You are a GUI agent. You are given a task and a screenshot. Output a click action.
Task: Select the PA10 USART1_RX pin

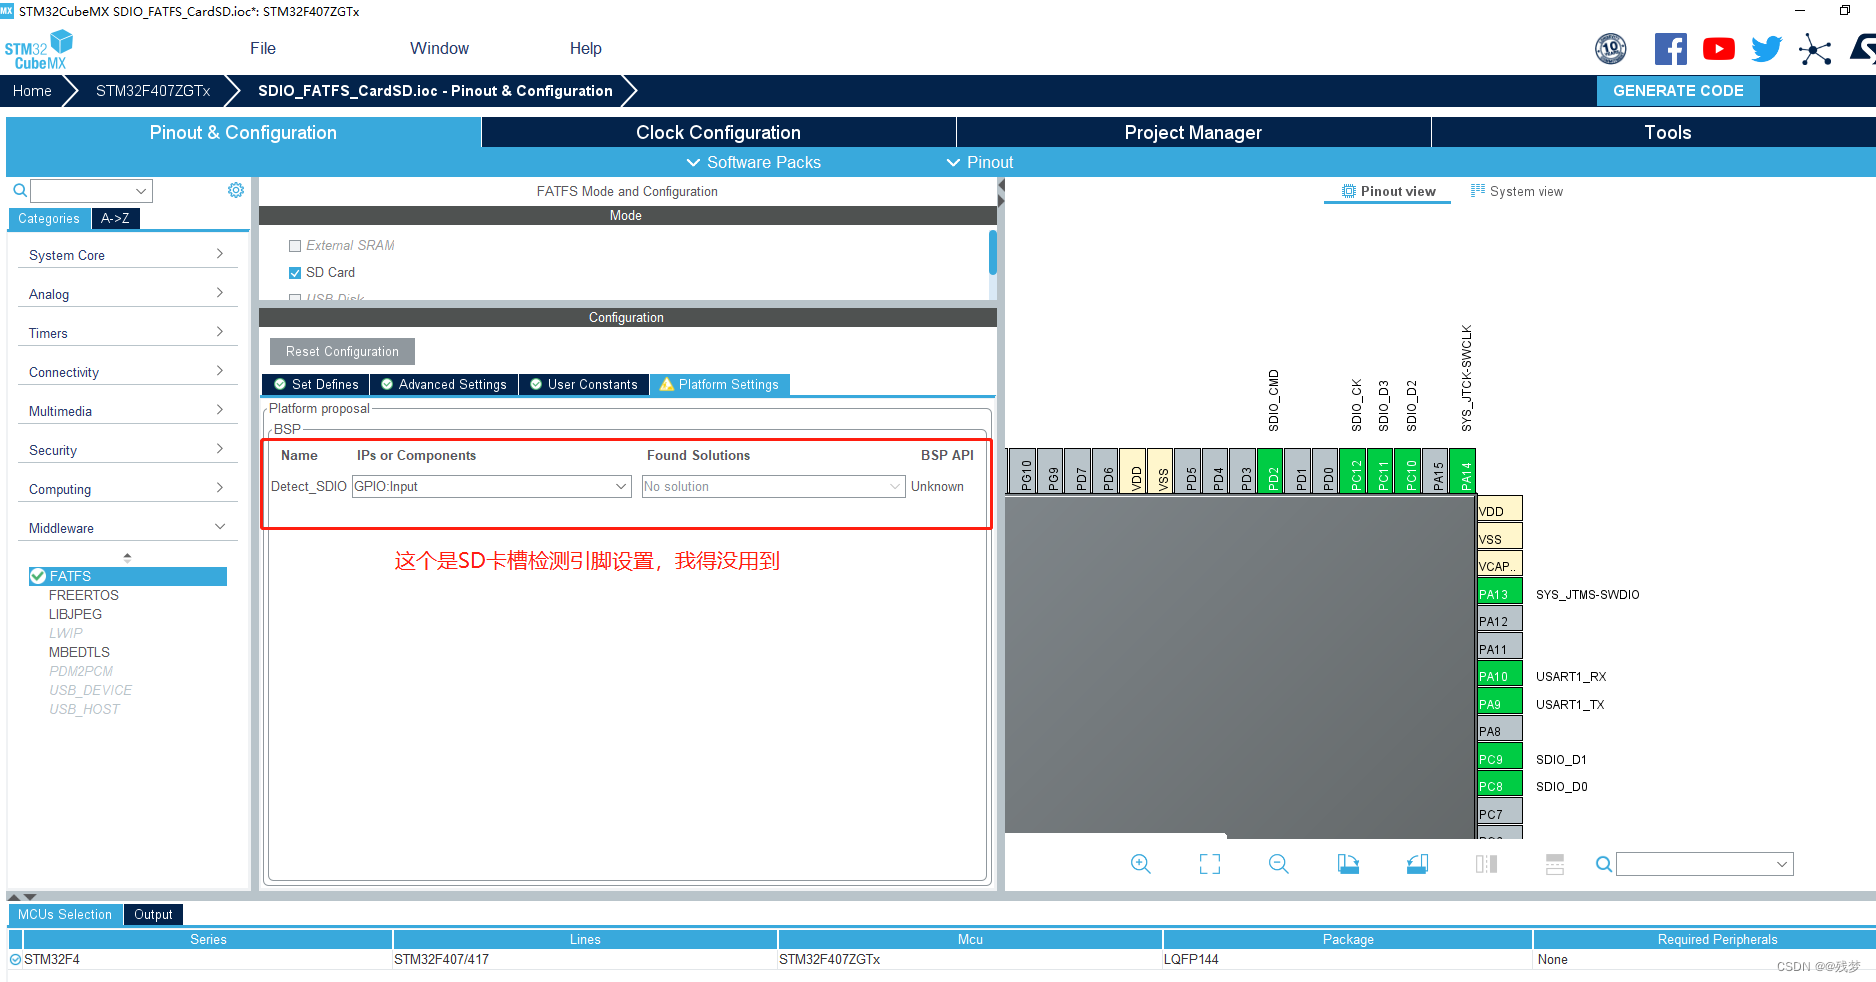[x=1499, y=674]
